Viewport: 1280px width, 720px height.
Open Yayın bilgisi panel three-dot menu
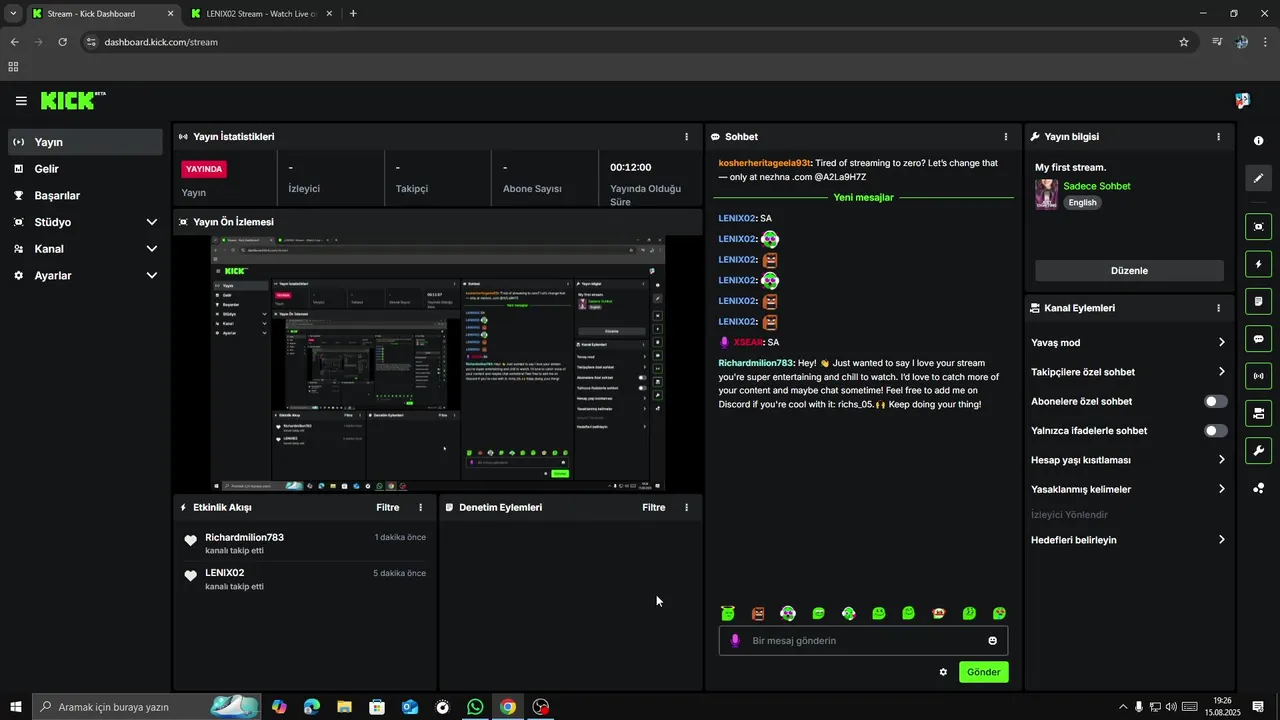[x=1218, y=137]
